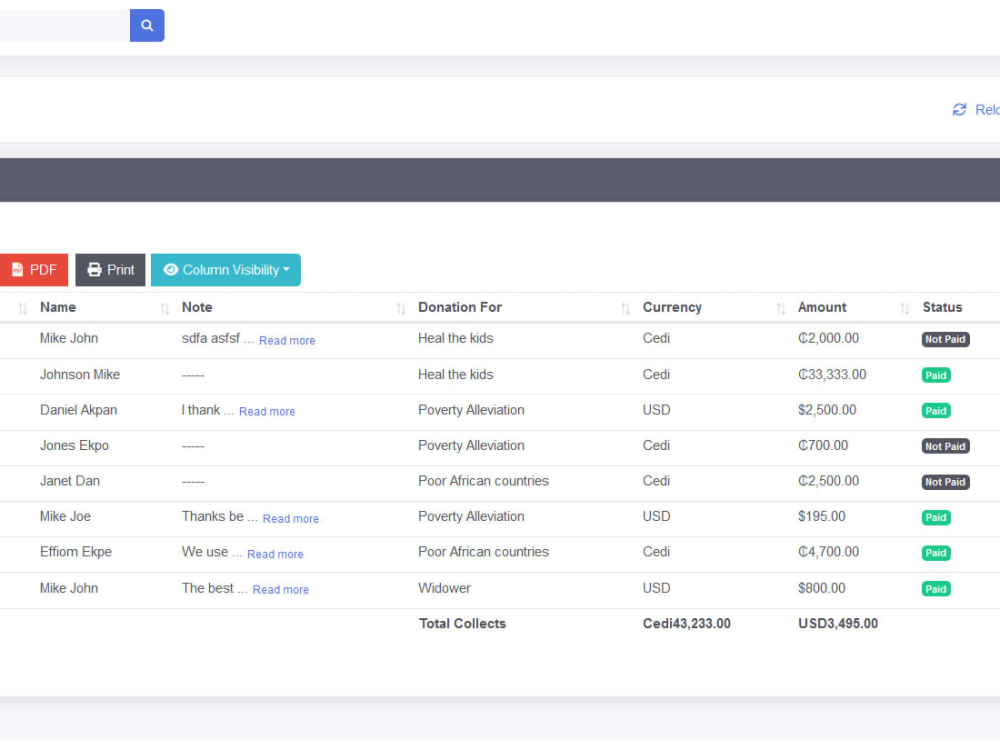Sort by the Note column header
This screenshot has width=1000, height=750.
coord(197,307)
